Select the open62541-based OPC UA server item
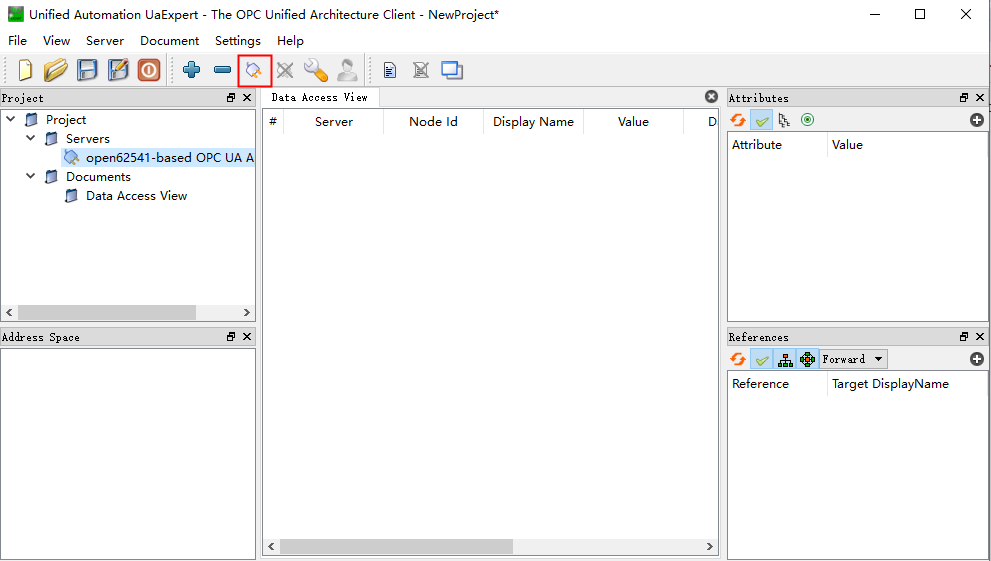 [169, 158]
